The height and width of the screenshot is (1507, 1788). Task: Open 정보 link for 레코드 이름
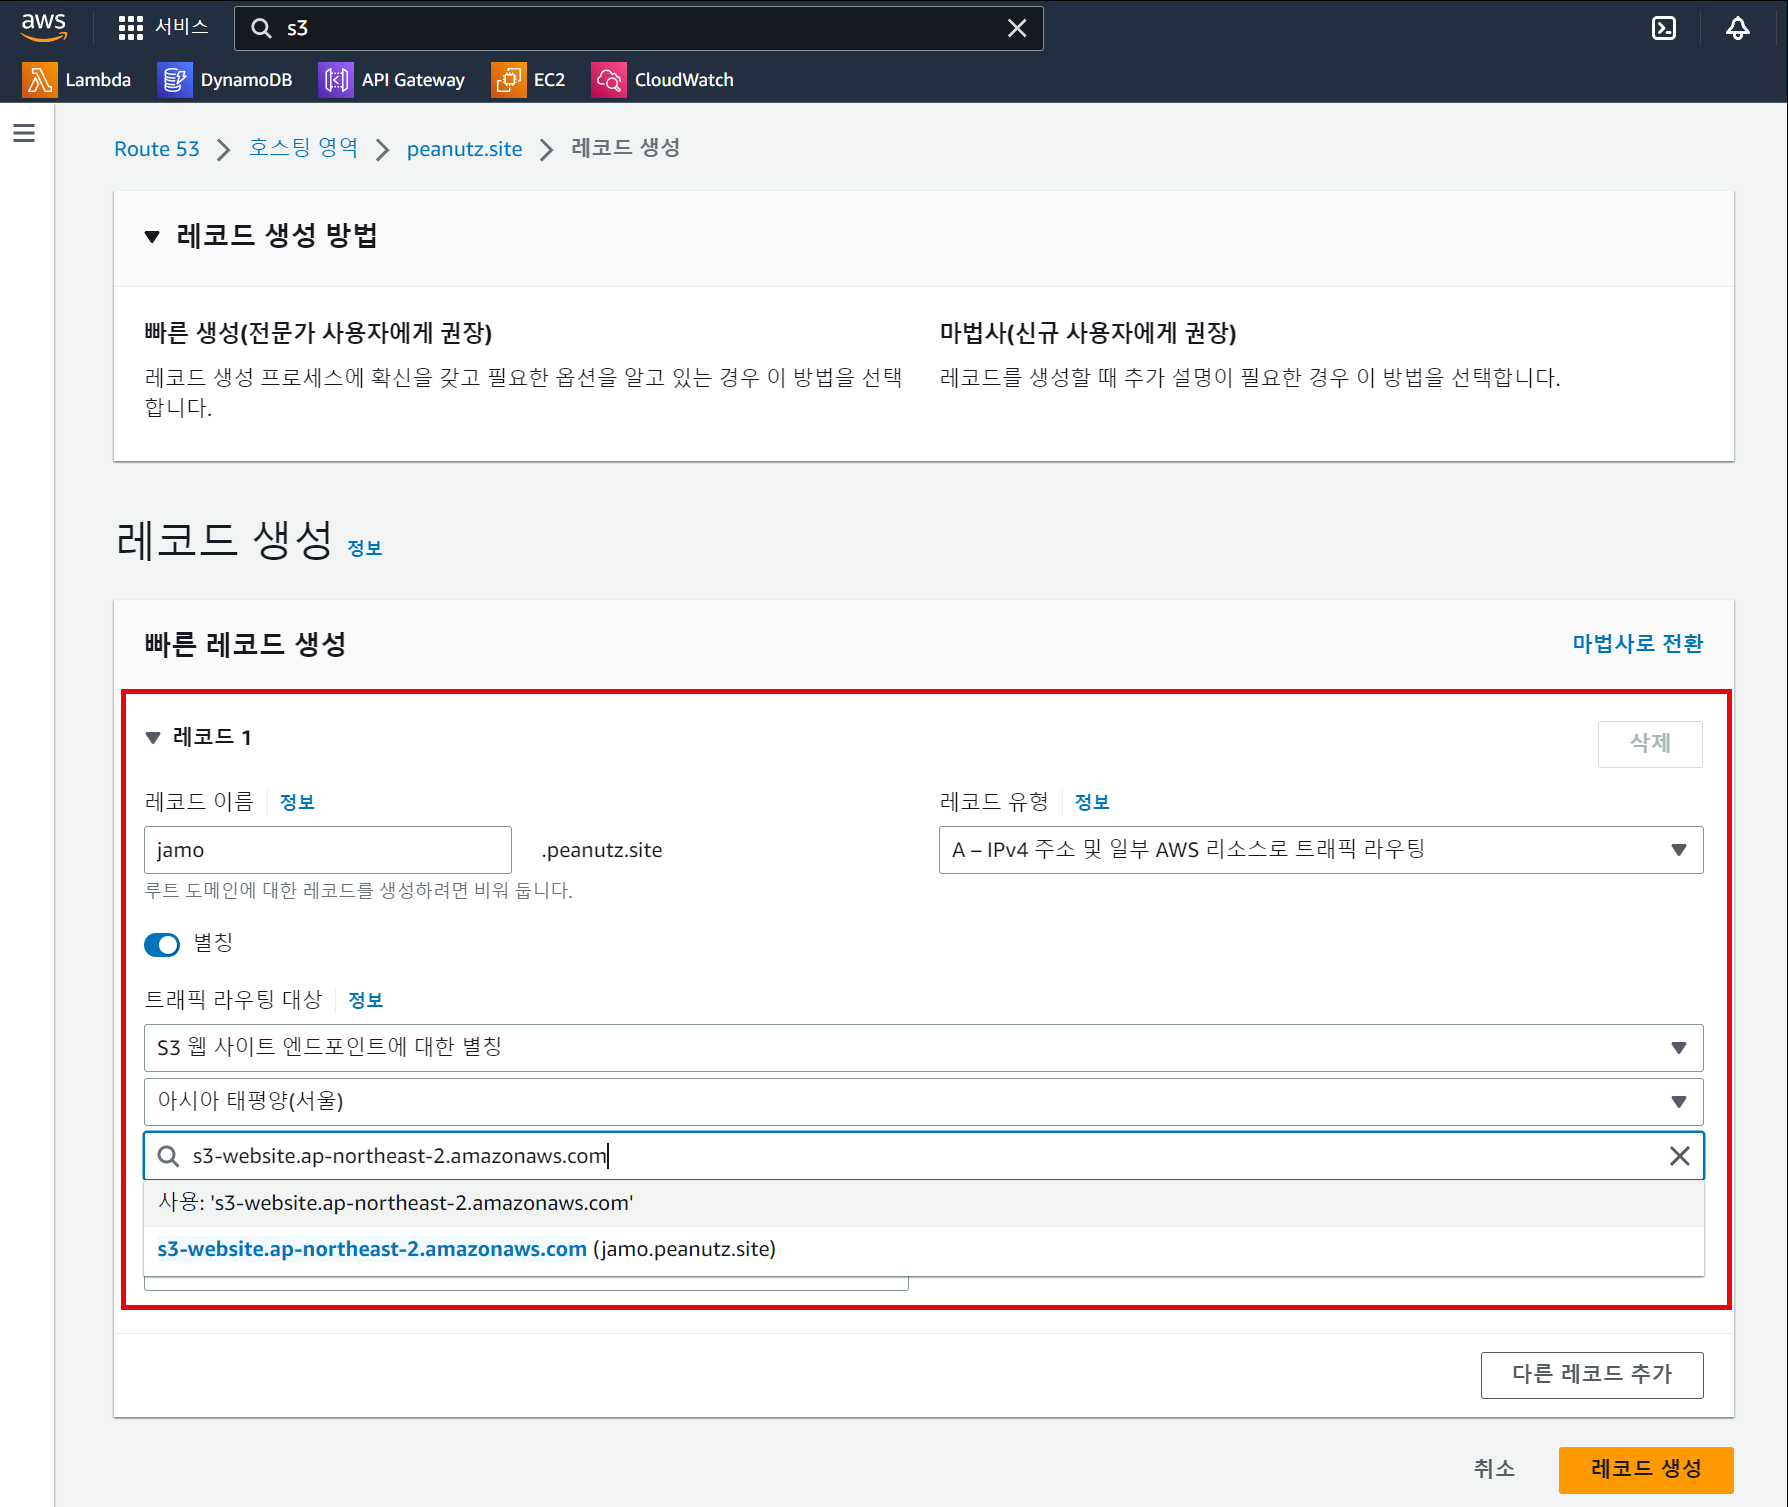297,802
